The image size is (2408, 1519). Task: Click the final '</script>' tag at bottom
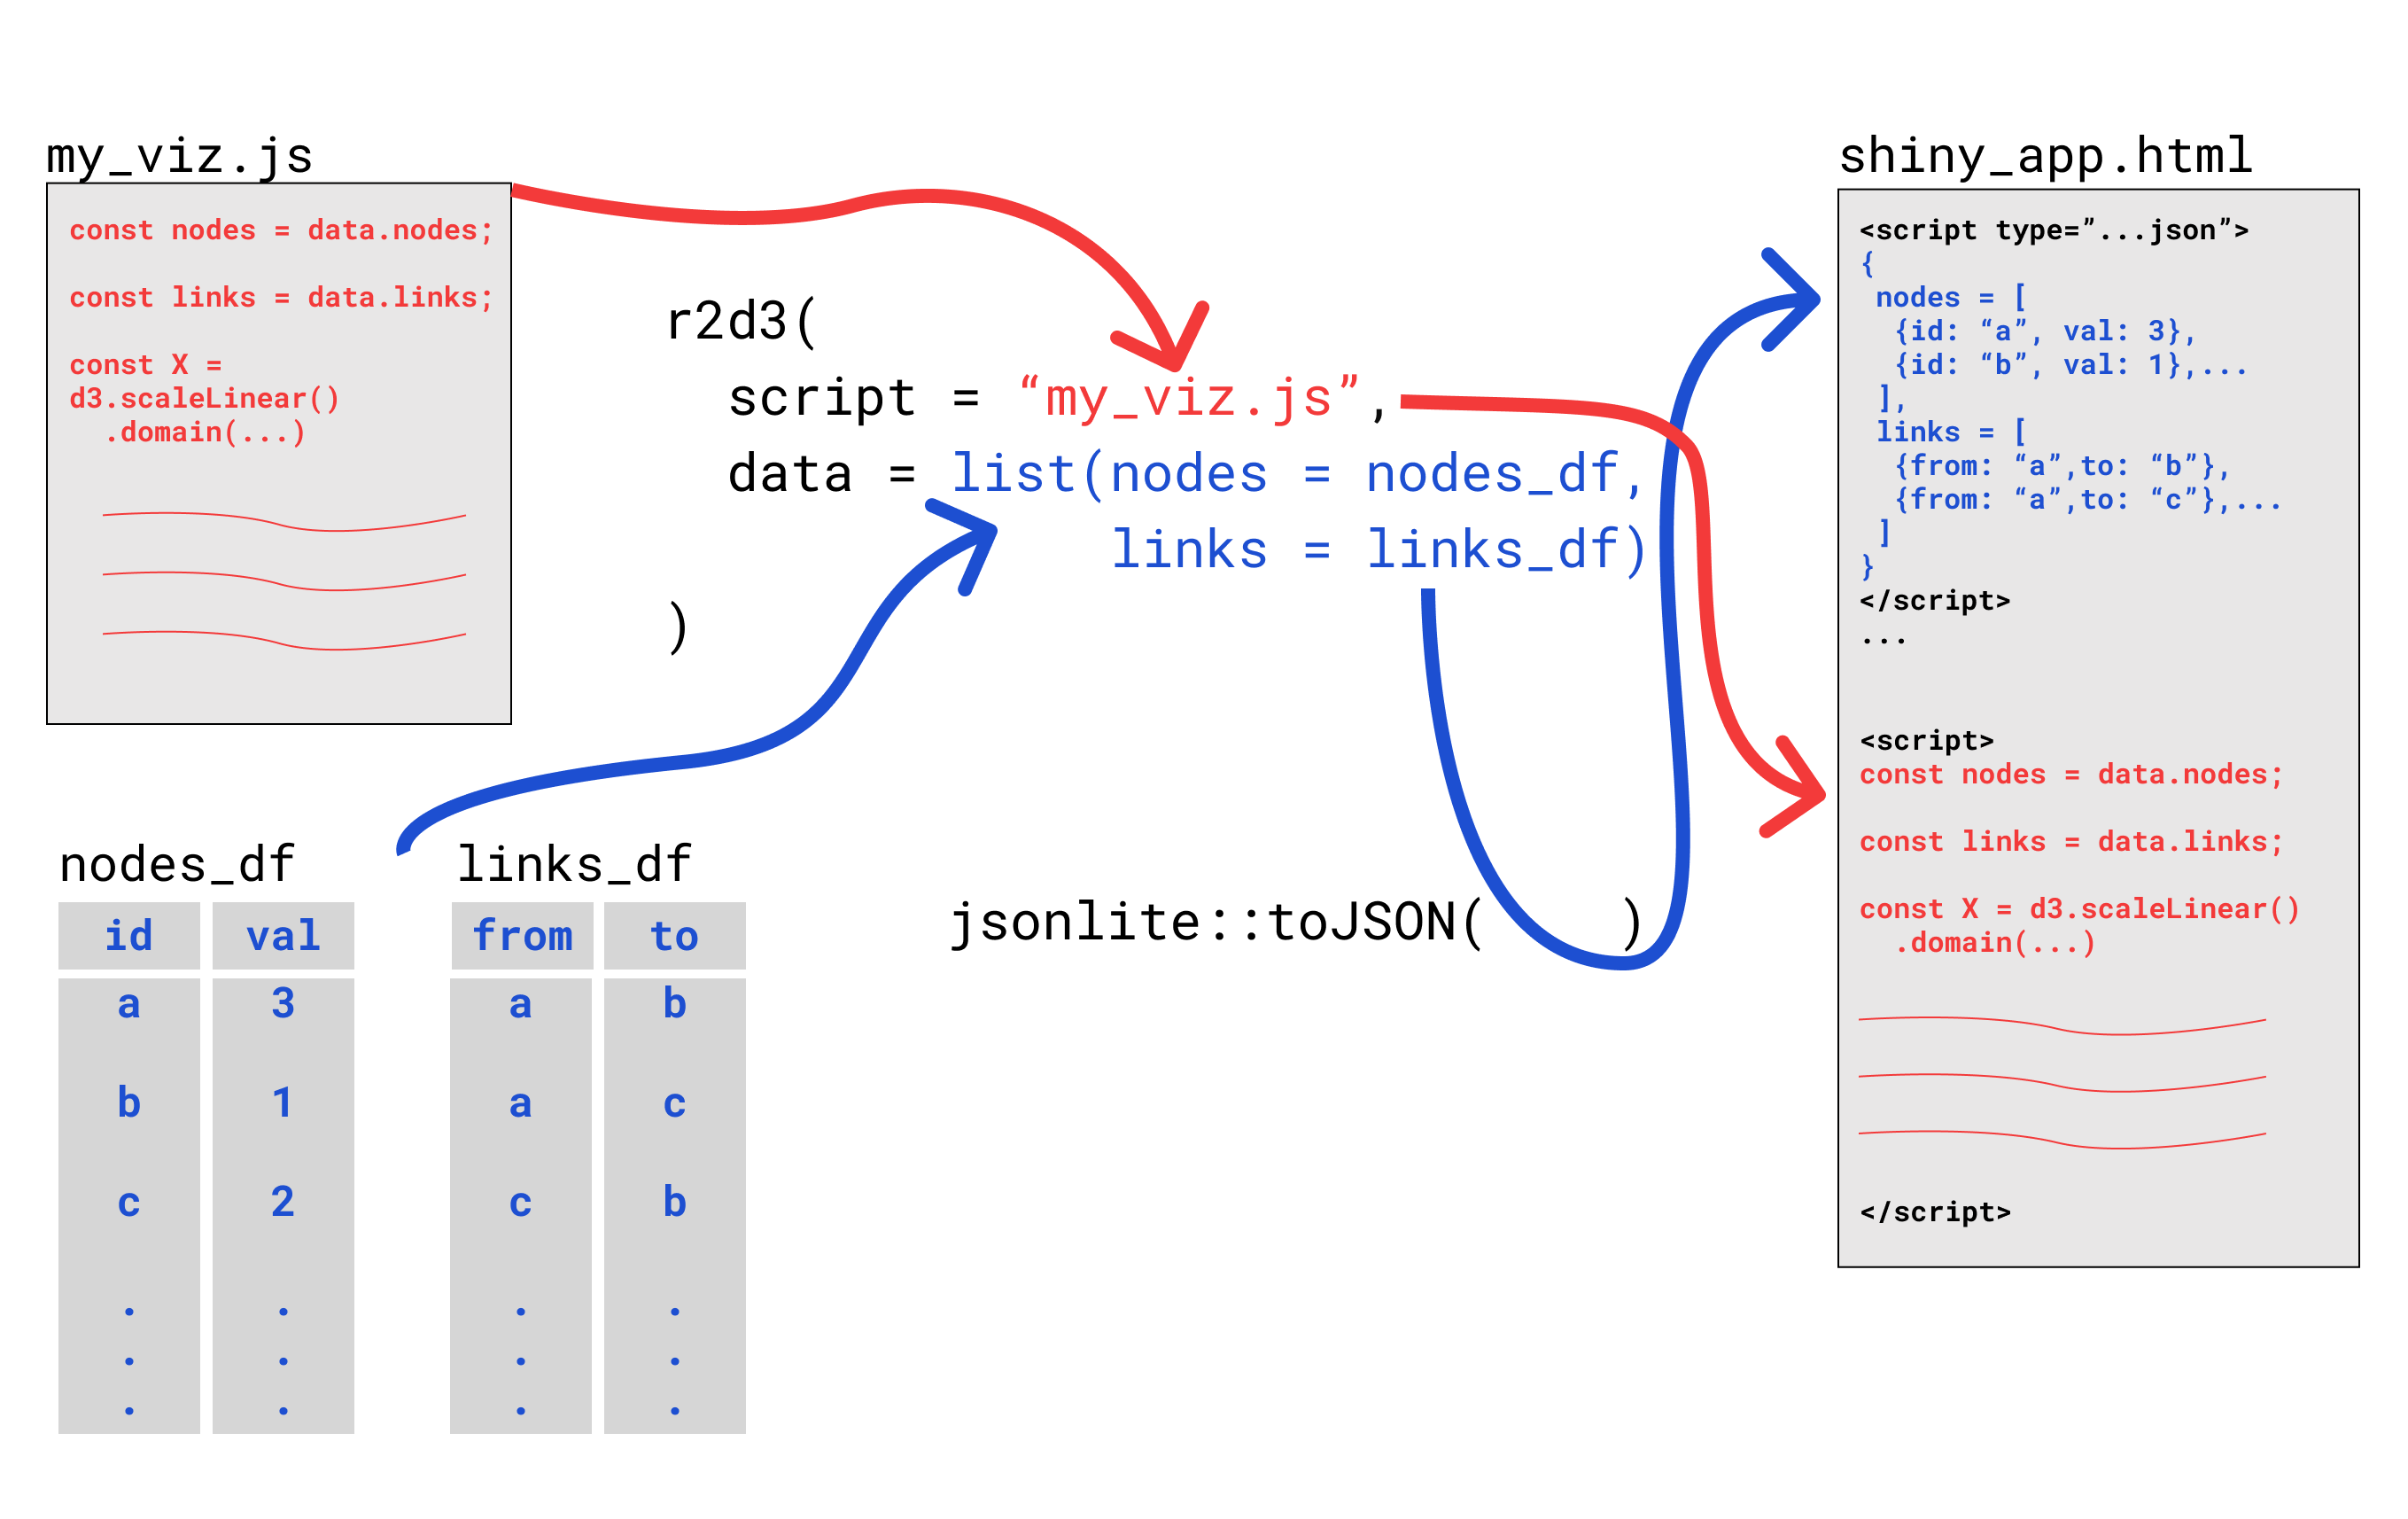click(x=1935, y=1213)
